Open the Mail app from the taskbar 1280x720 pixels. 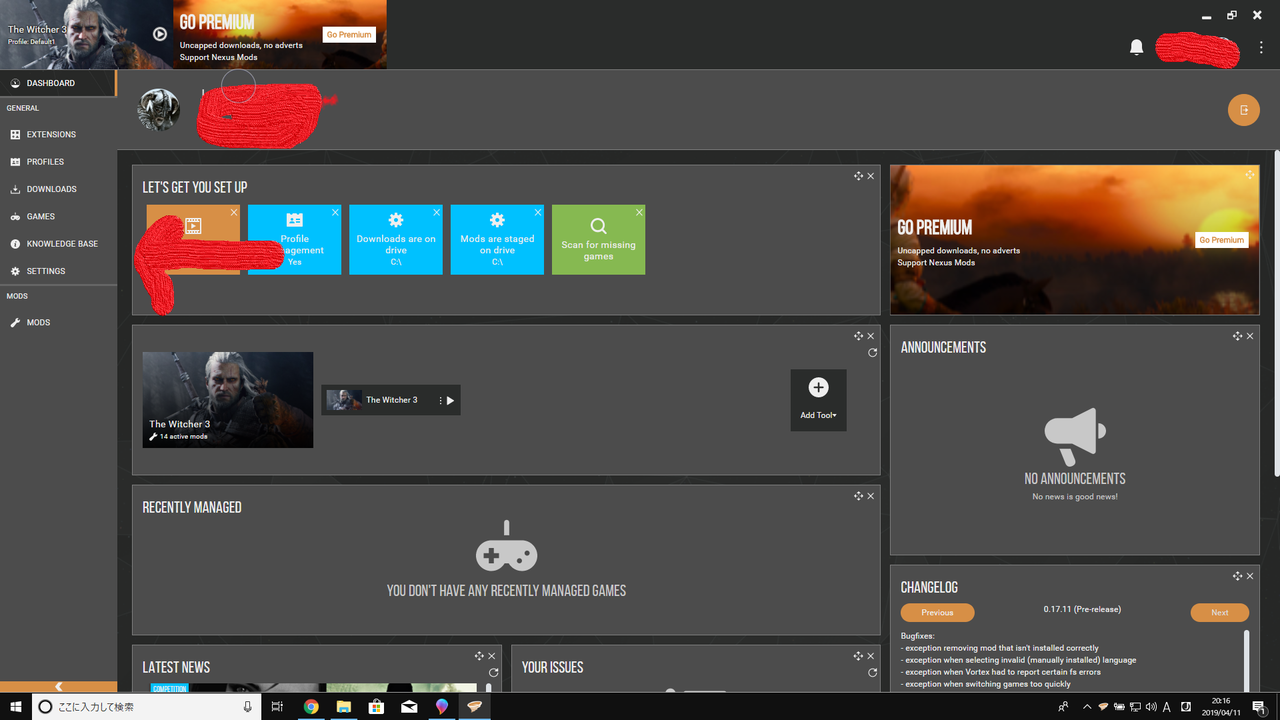[x=409, y=707]
